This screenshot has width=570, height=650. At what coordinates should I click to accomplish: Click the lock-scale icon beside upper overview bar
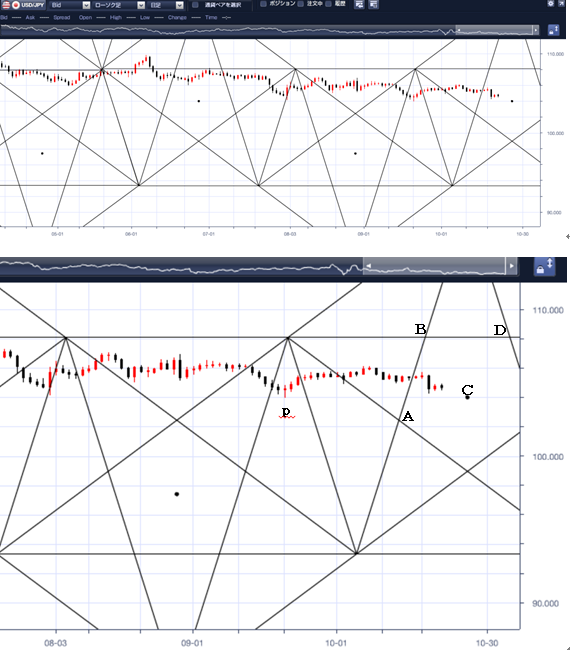pyautogui.click(x=553, y=30)
